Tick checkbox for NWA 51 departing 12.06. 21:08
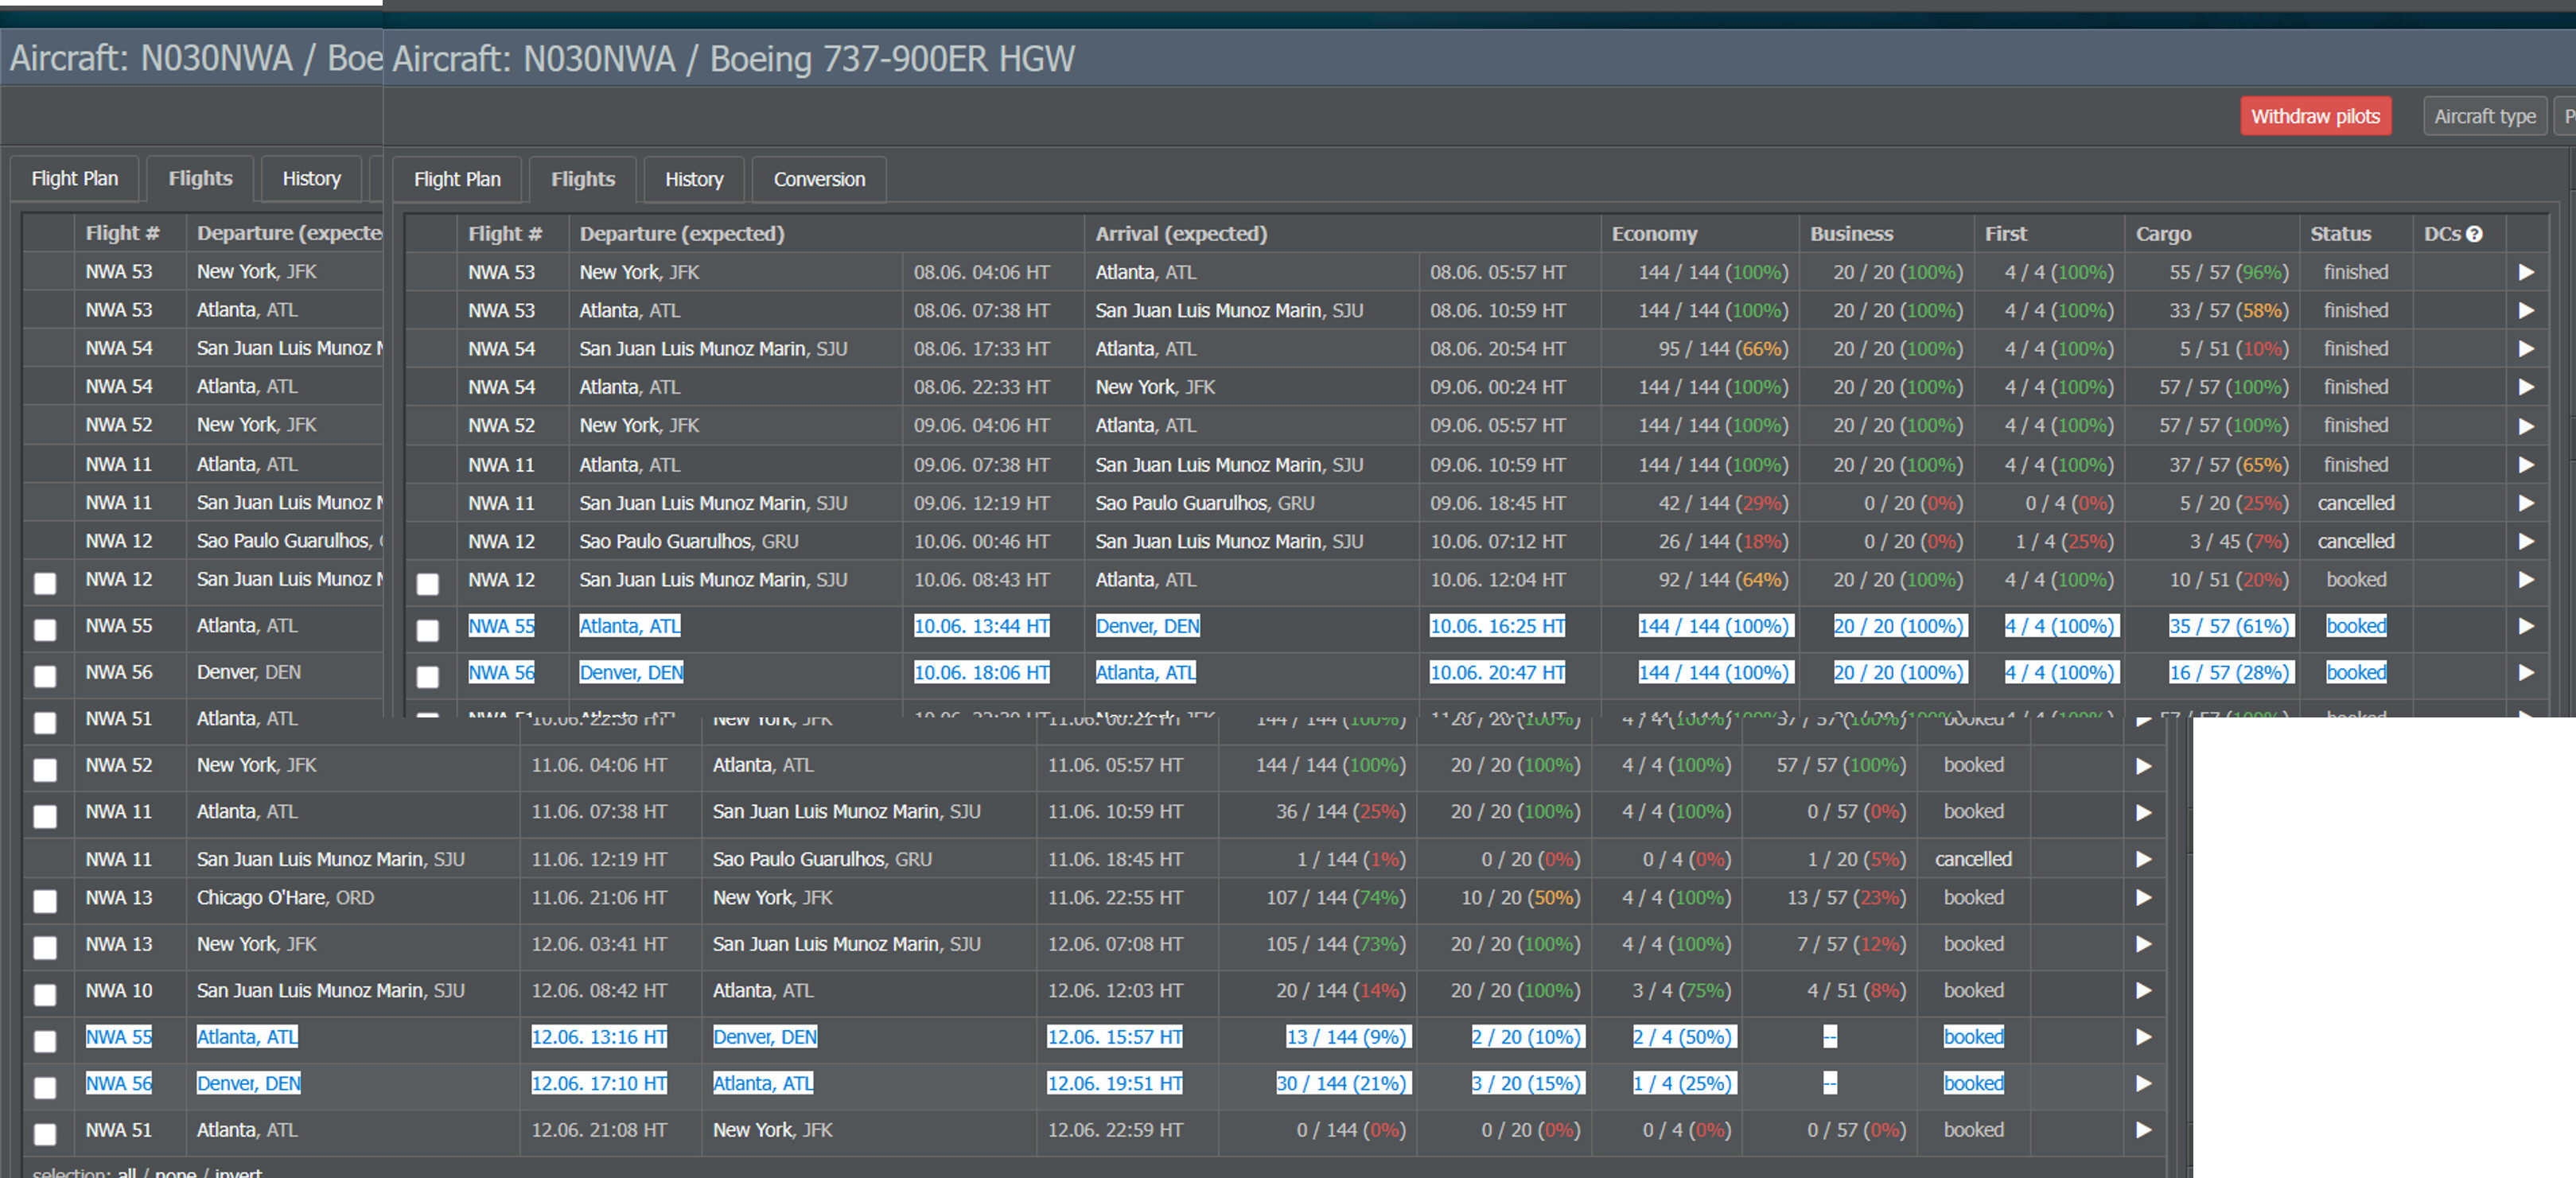Screen dimensions: 2576x1178 tap(45, 1134)
